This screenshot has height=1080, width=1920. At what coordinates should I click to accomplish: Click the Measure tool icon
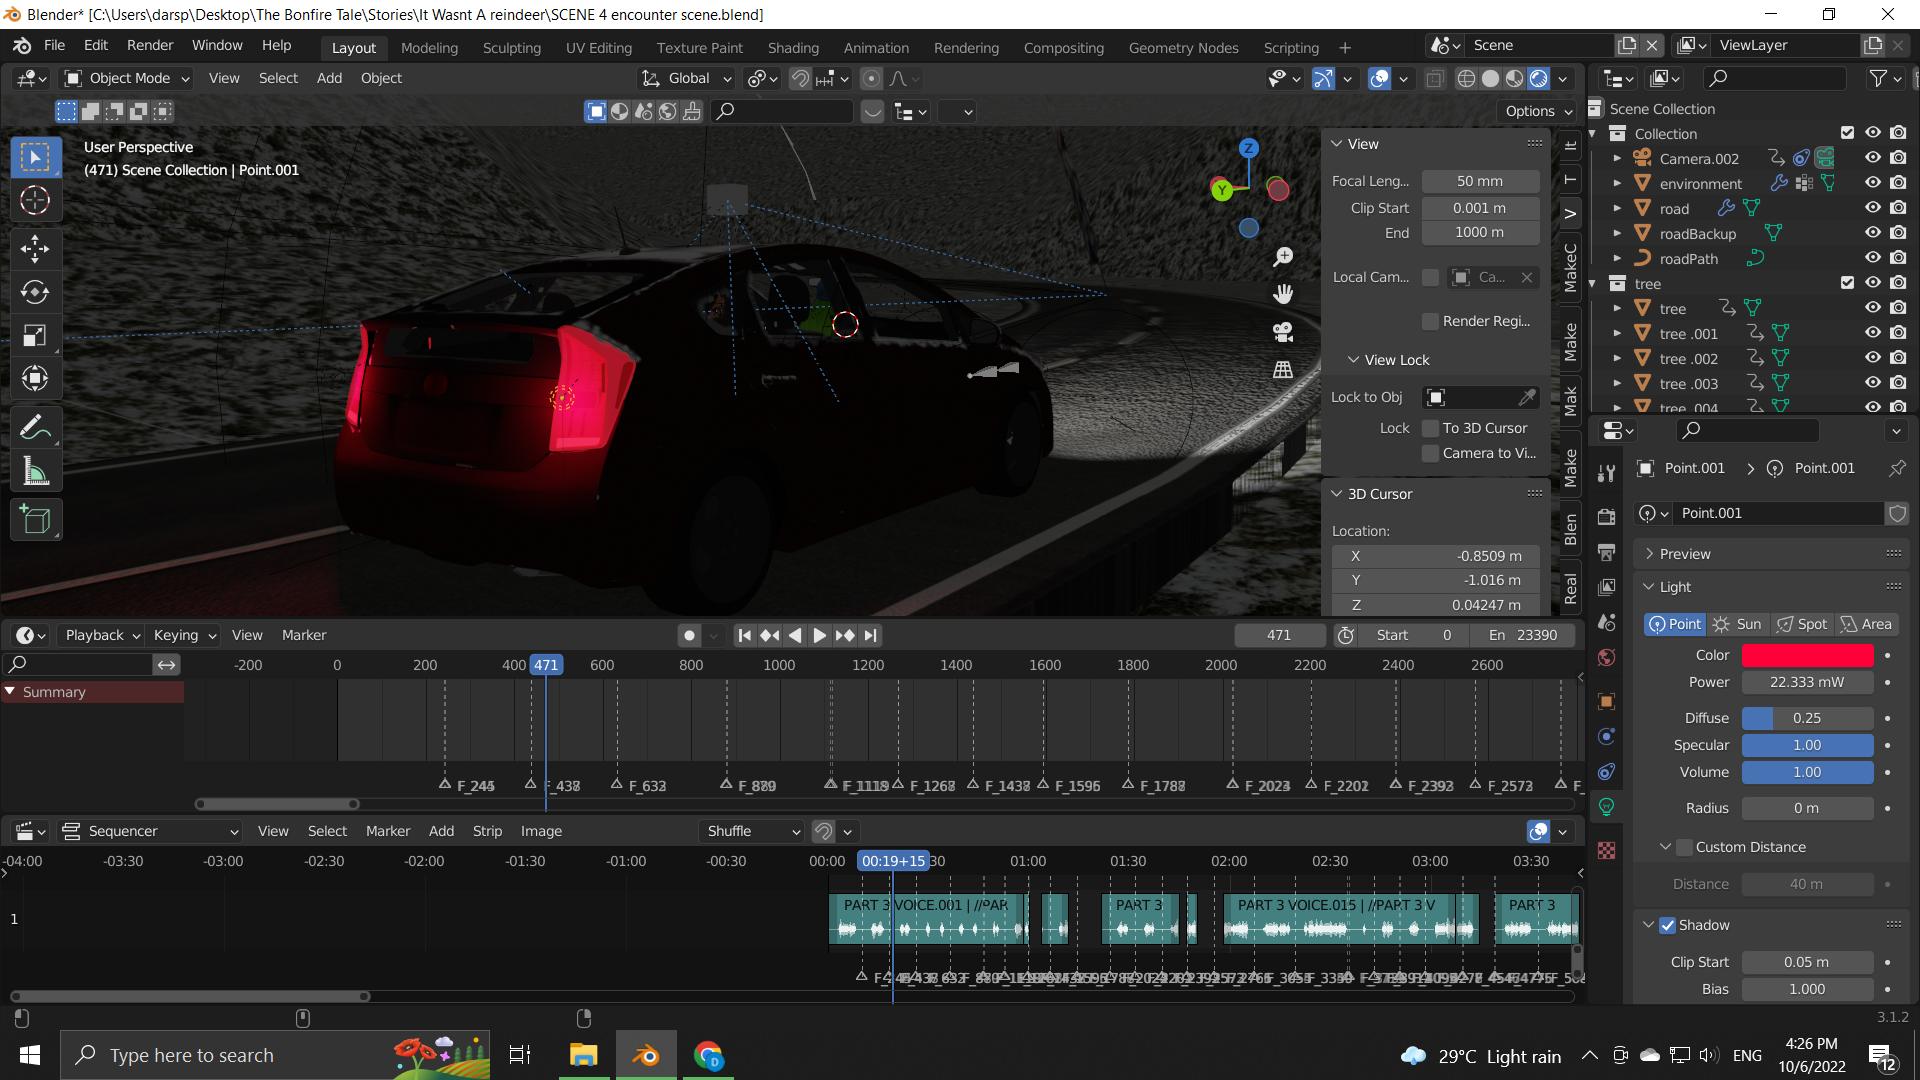(x=36, y=472)
